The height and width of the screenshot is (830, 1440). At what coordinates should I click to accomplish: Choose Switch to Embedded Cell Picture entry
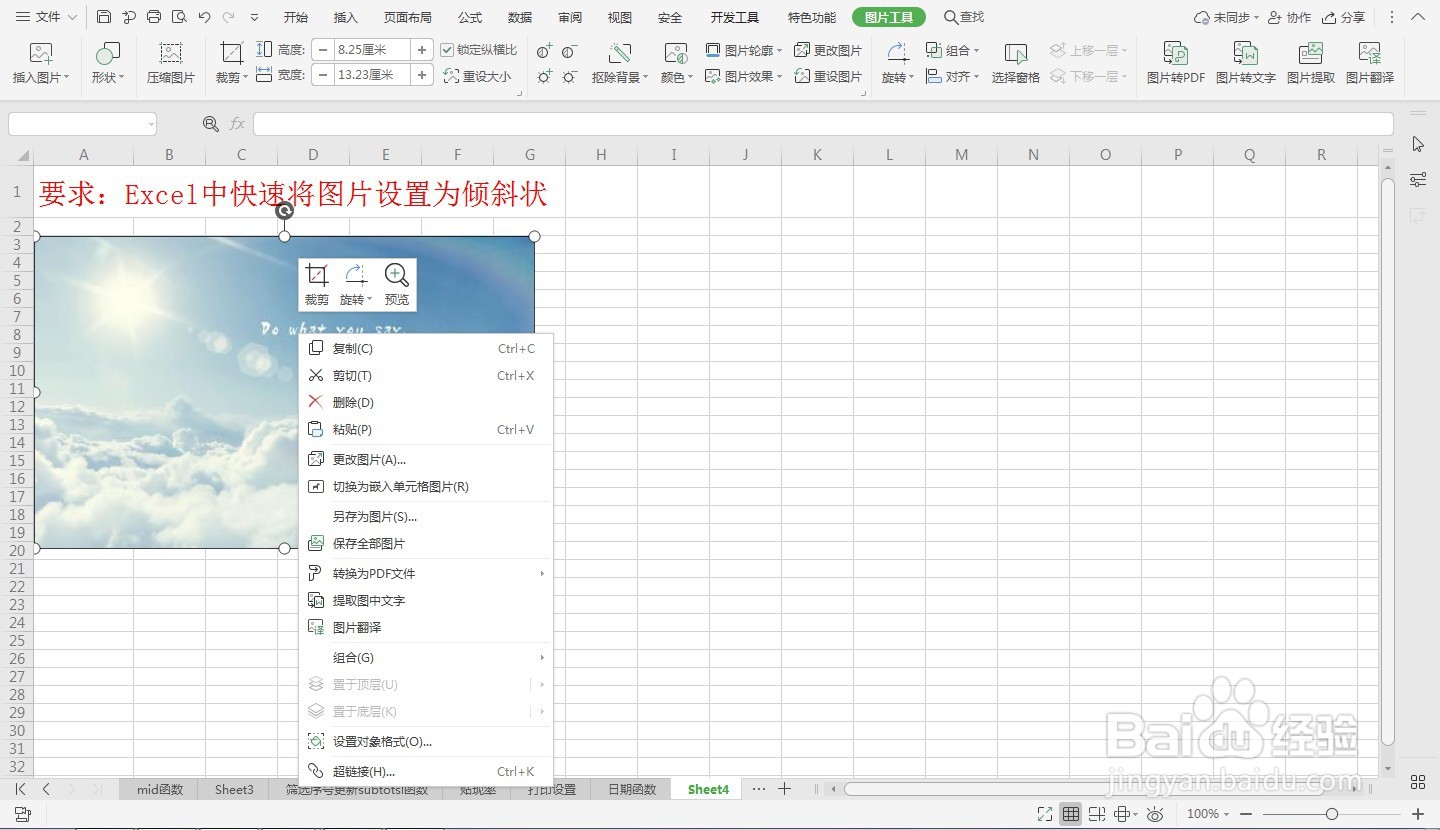coord(426,486)
